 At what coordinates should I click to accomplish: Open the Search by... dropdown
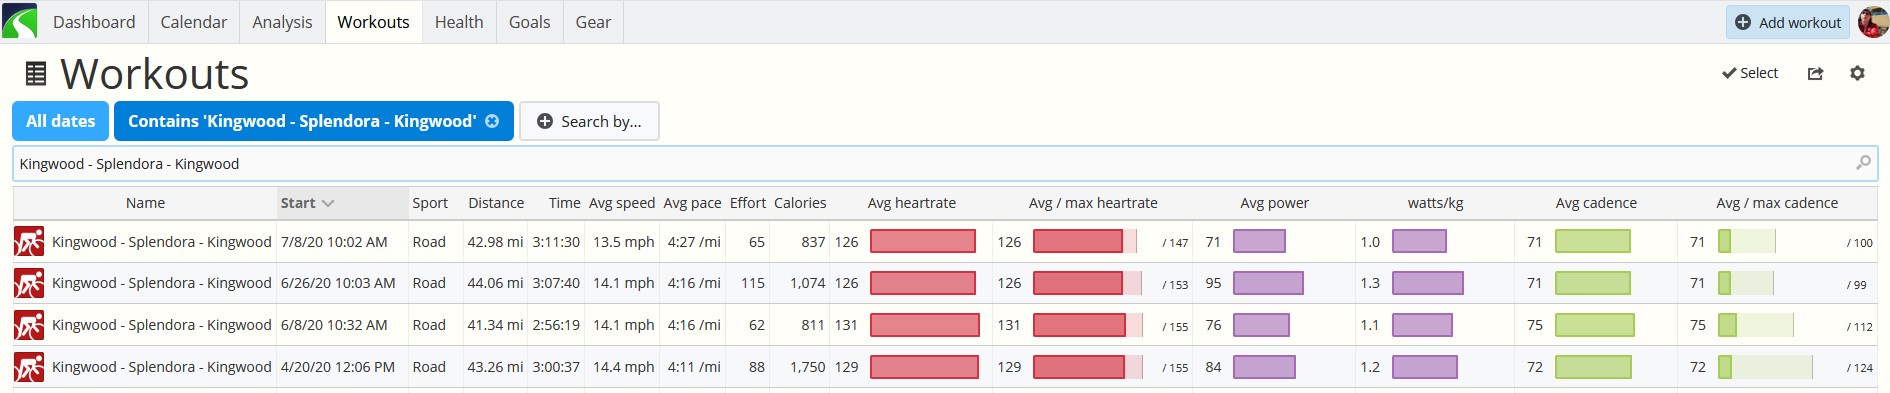pos(589,121)
